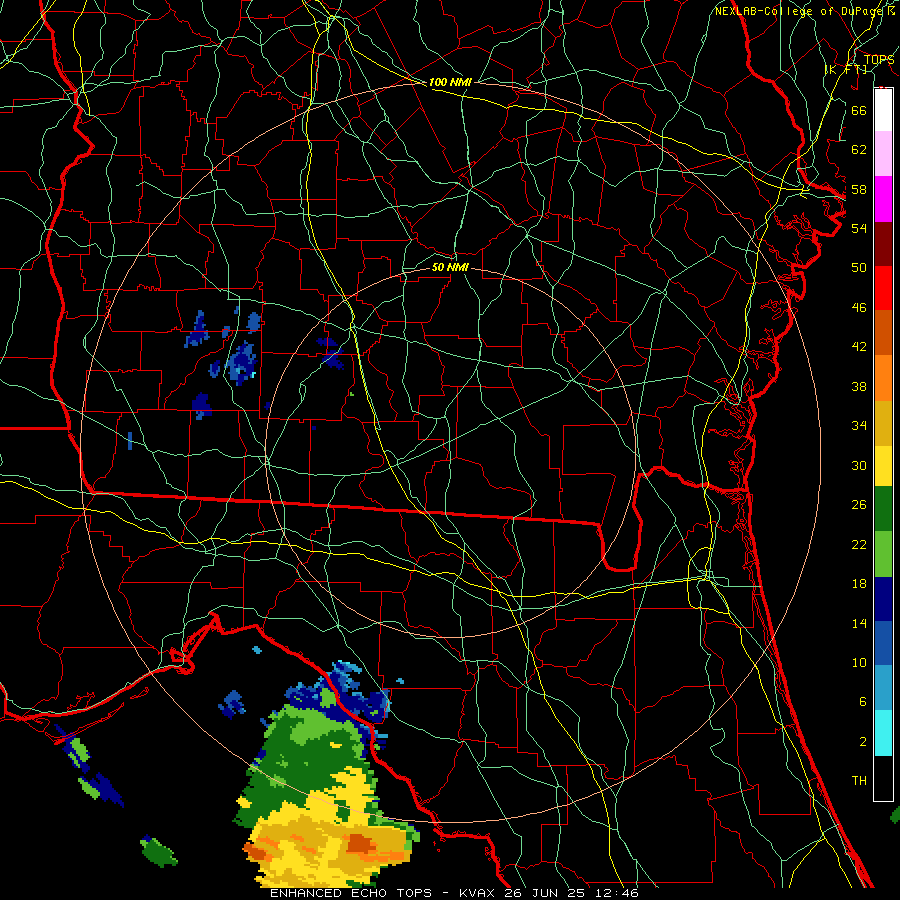
Task: Click the legend value "46"
Action: (859, 308)
